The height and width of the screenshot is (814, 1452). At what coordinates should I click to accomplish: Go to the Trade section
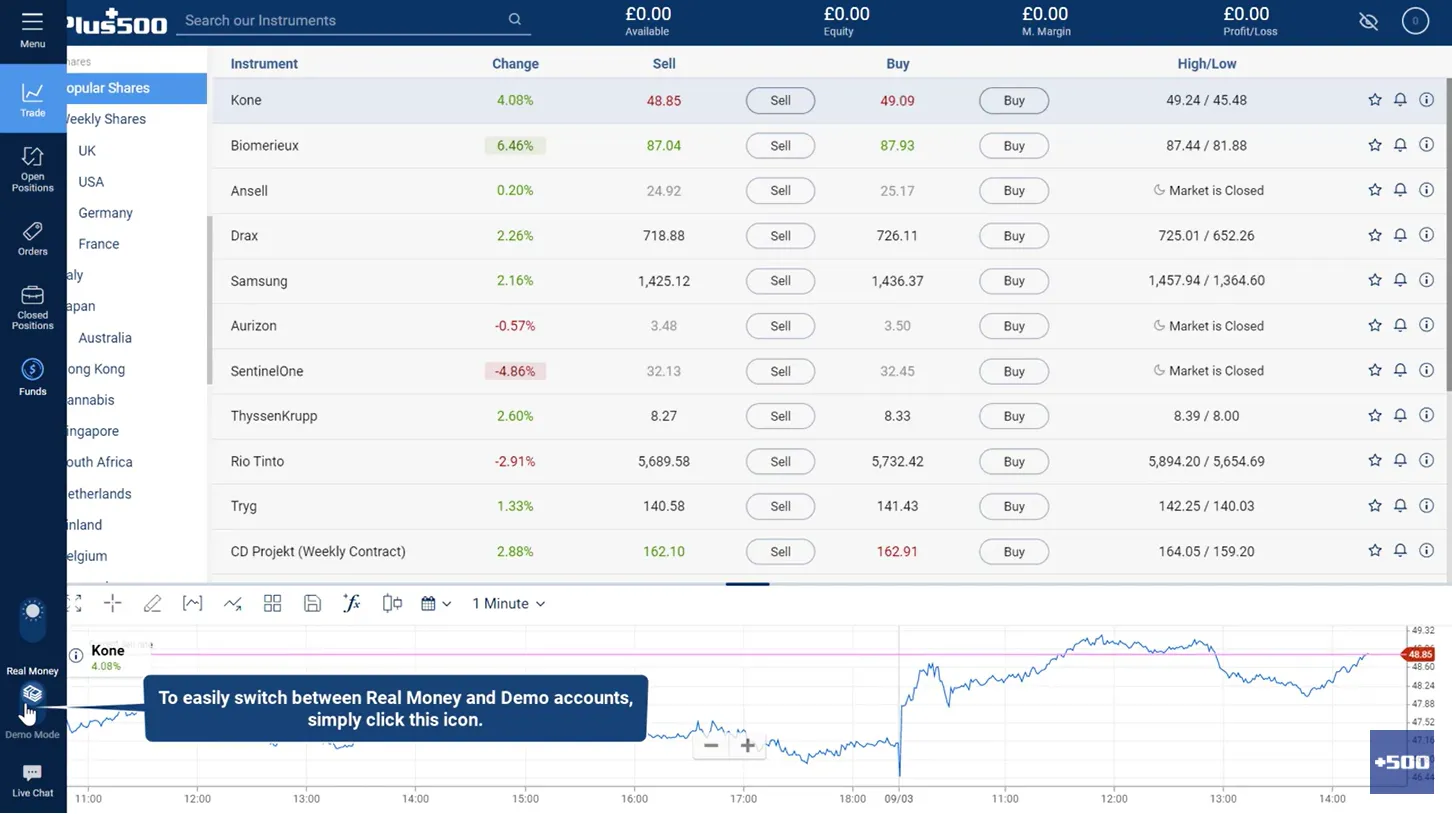pyautogui.click(x=33, y=99)
